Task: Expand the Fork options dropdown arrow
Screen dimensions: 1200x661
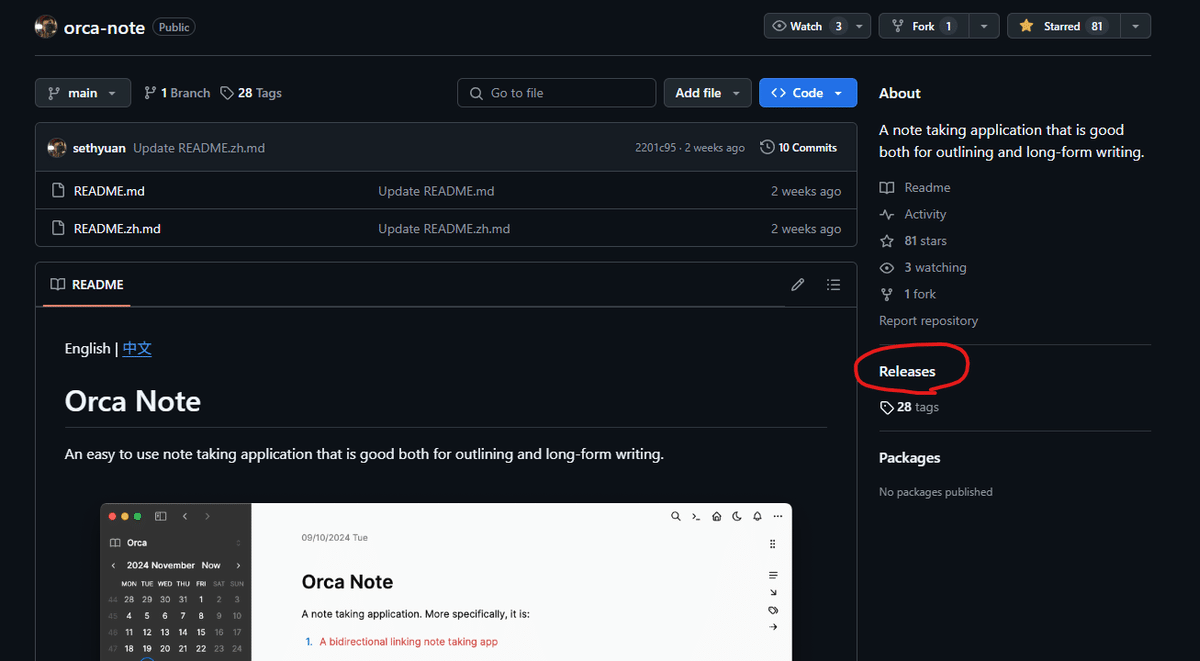Action: point(985,26)
